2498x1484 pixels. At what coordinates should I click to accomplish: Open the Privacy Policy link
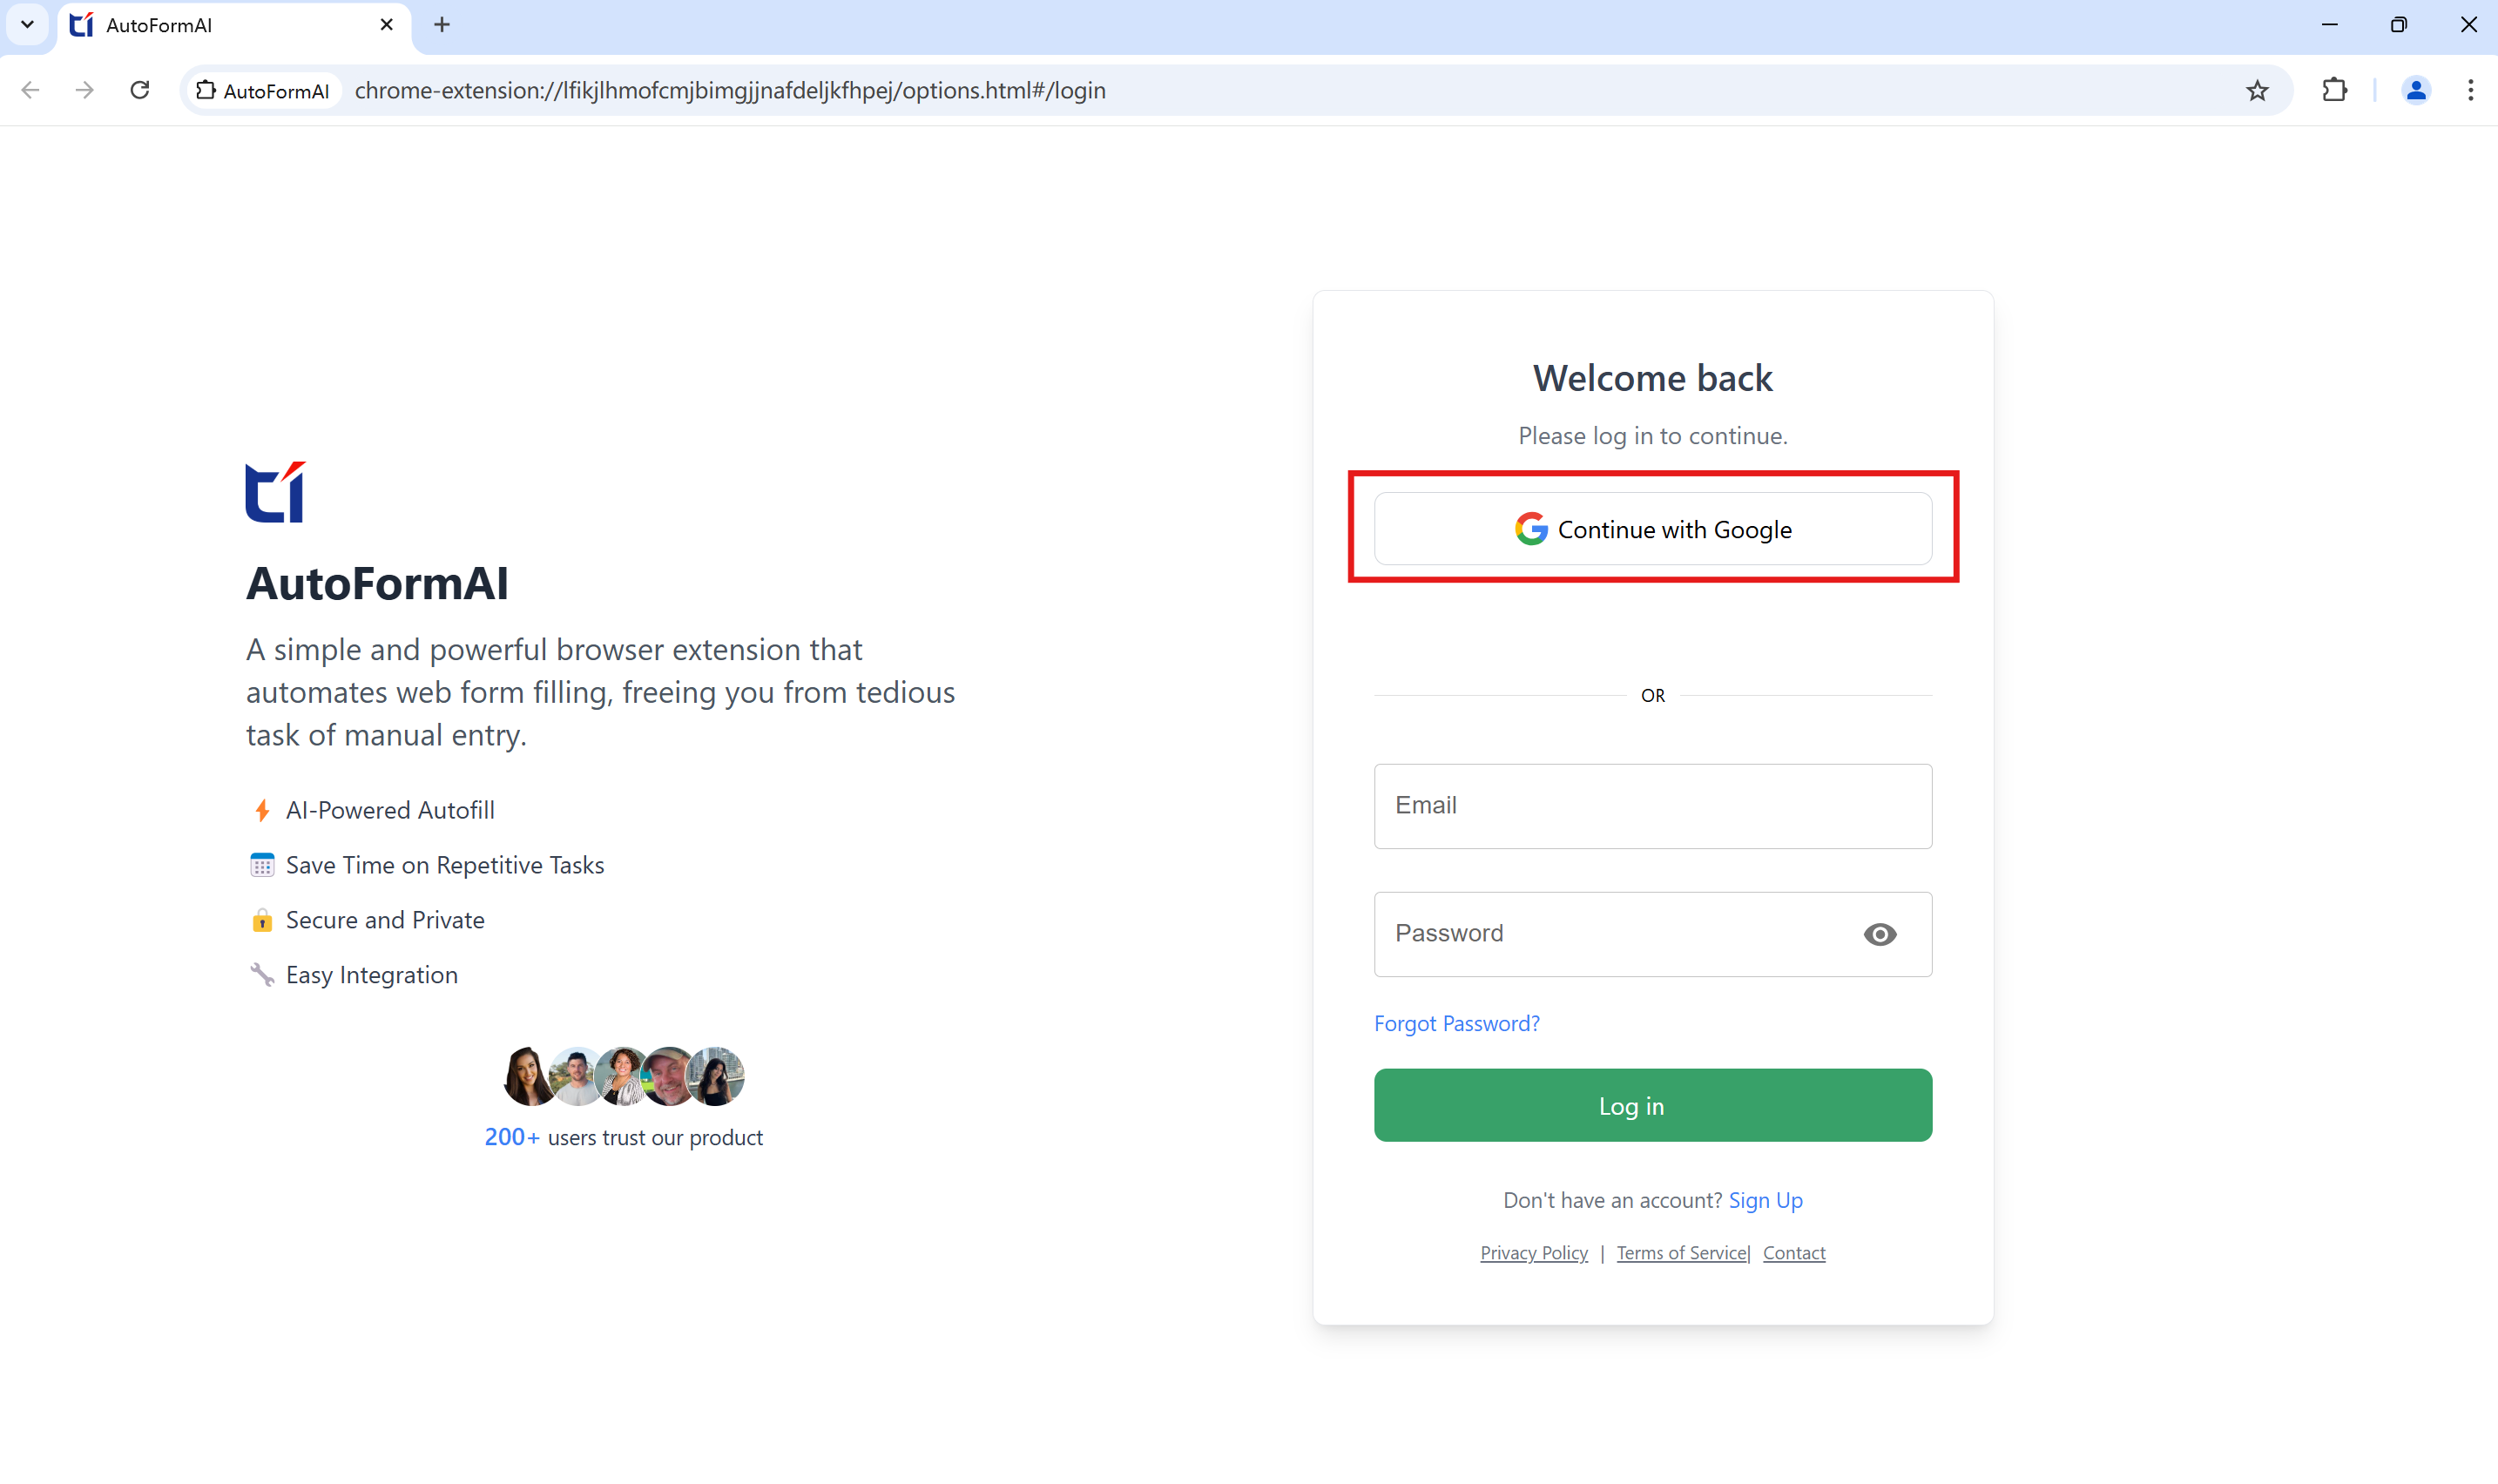[1533, 1253]
